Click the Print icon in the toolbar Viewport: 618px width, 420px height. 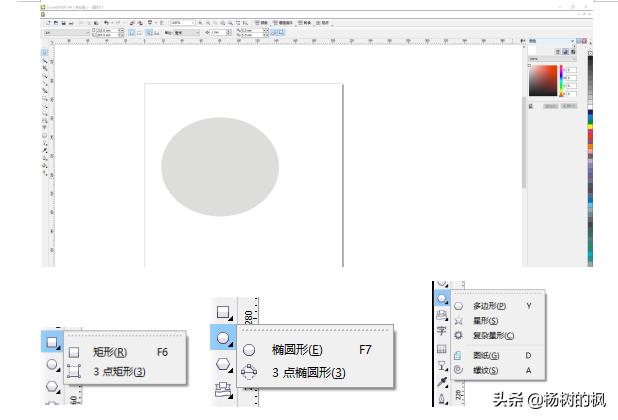coord(71,23)
